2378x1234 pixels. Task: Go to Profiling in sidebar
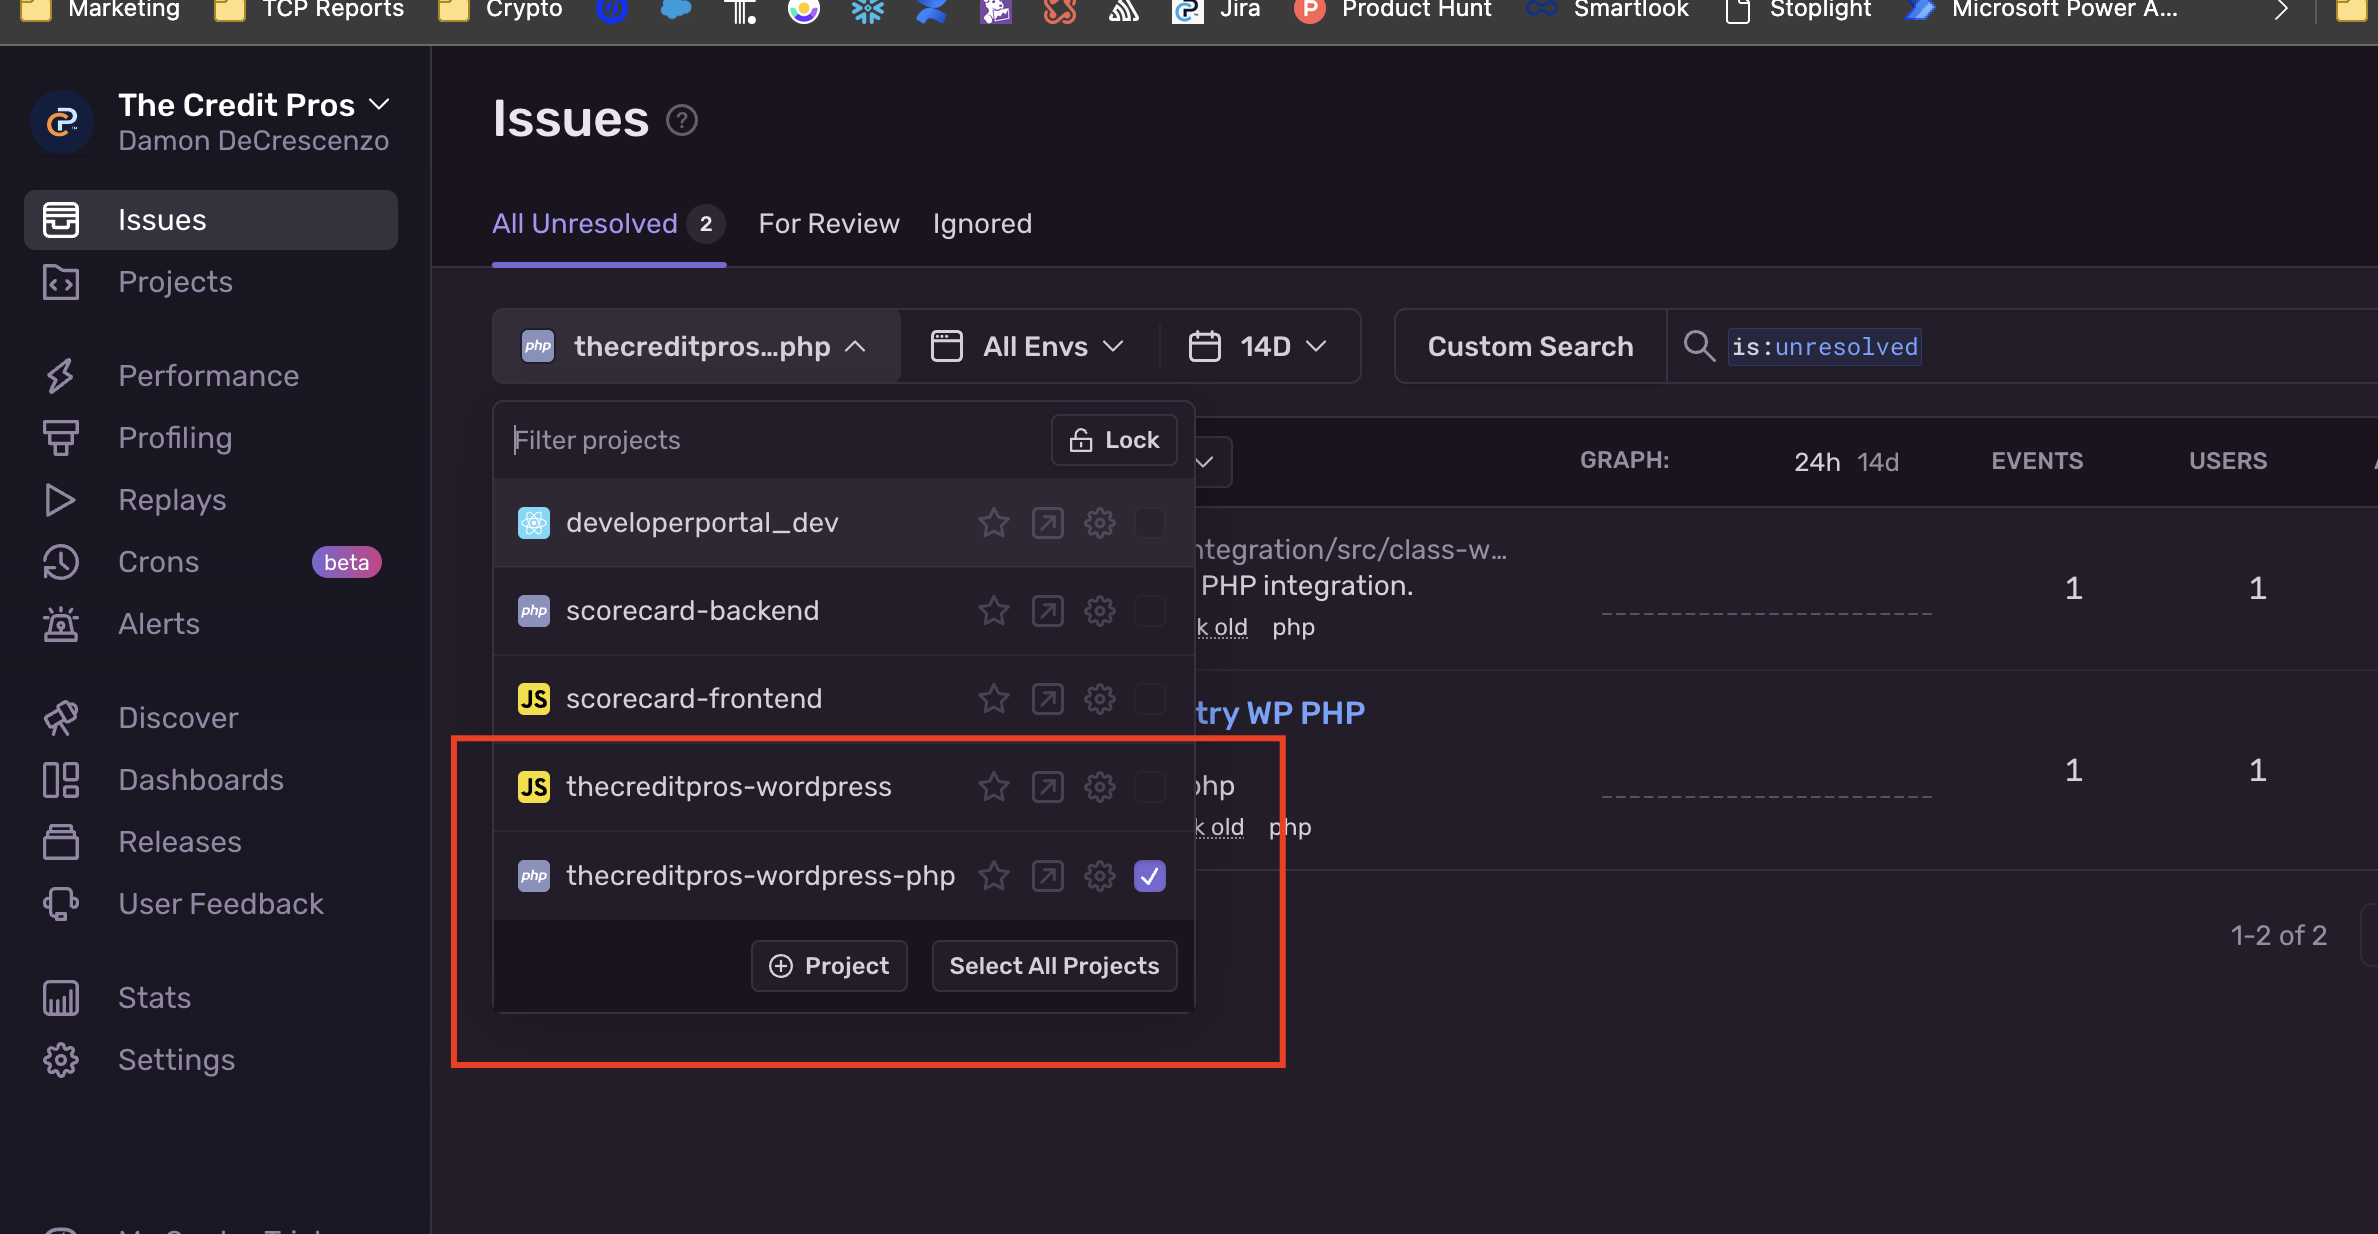pyautogui.click(x=211, y=438)
